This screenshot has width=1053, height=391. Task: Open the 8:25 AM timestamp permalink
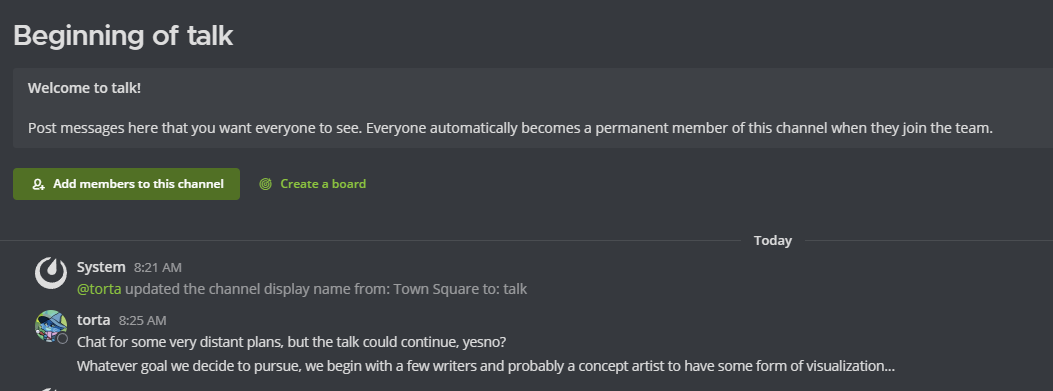pyautogui.click(x=142, y=321)
